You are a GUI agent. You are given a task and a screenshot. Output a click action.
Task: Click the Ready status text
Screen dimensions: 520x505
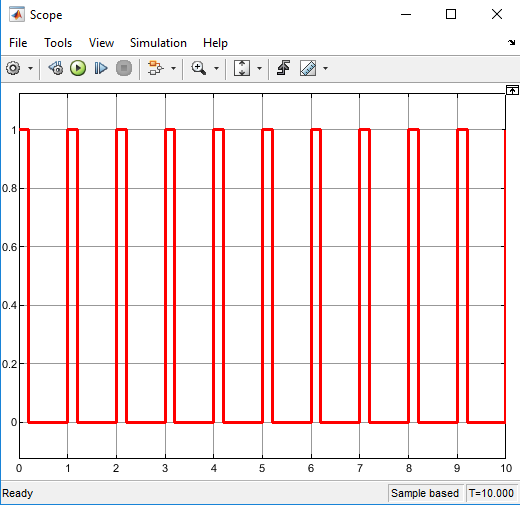click(17, 493)
